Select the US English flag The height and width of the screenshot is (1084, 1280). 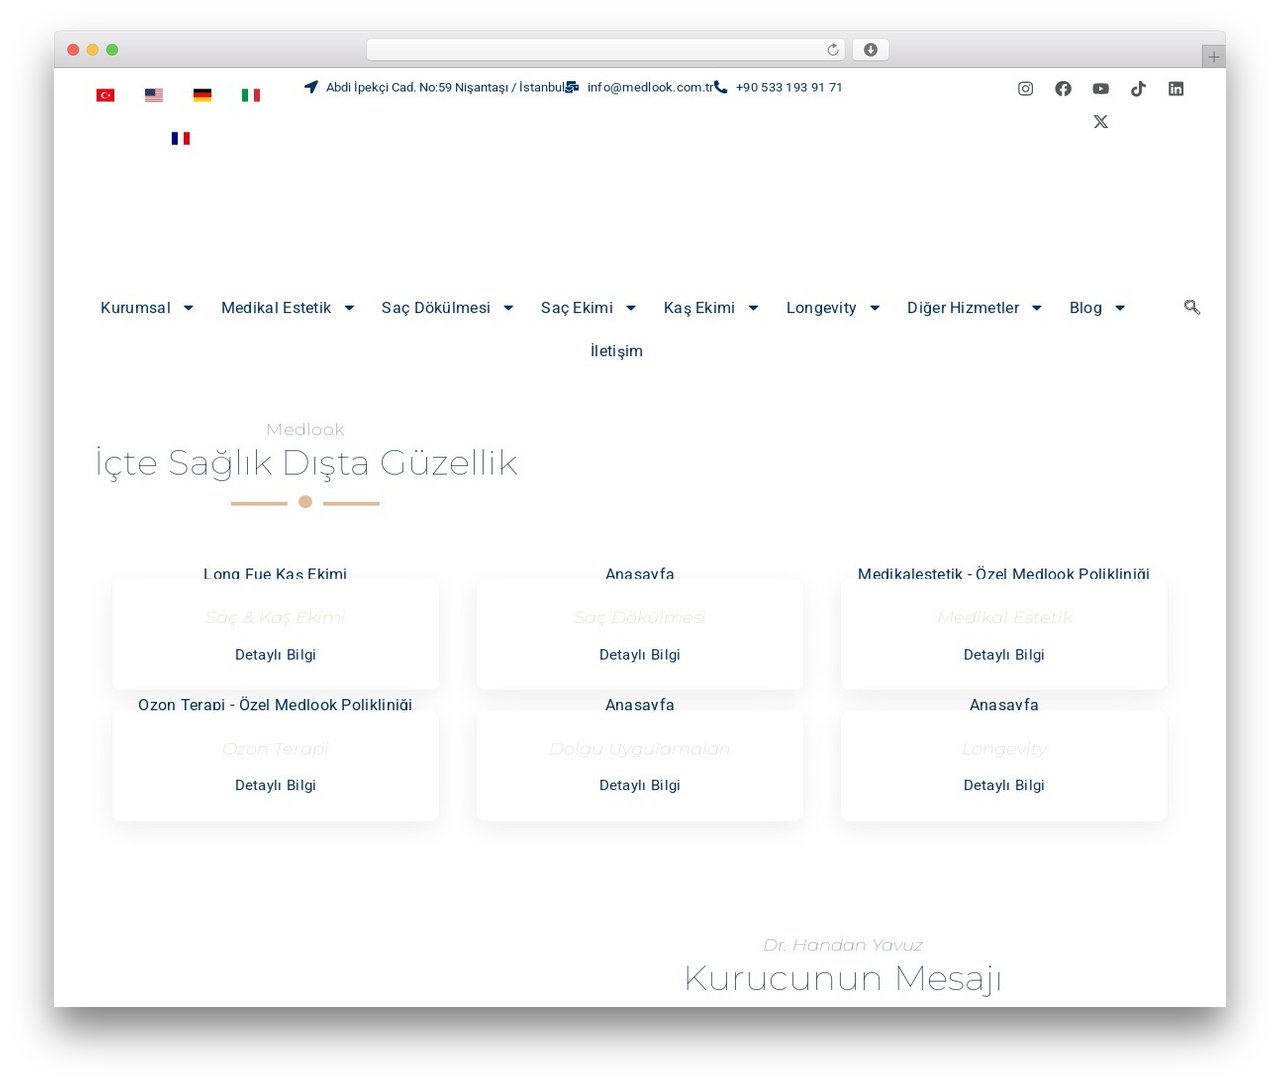154,95
